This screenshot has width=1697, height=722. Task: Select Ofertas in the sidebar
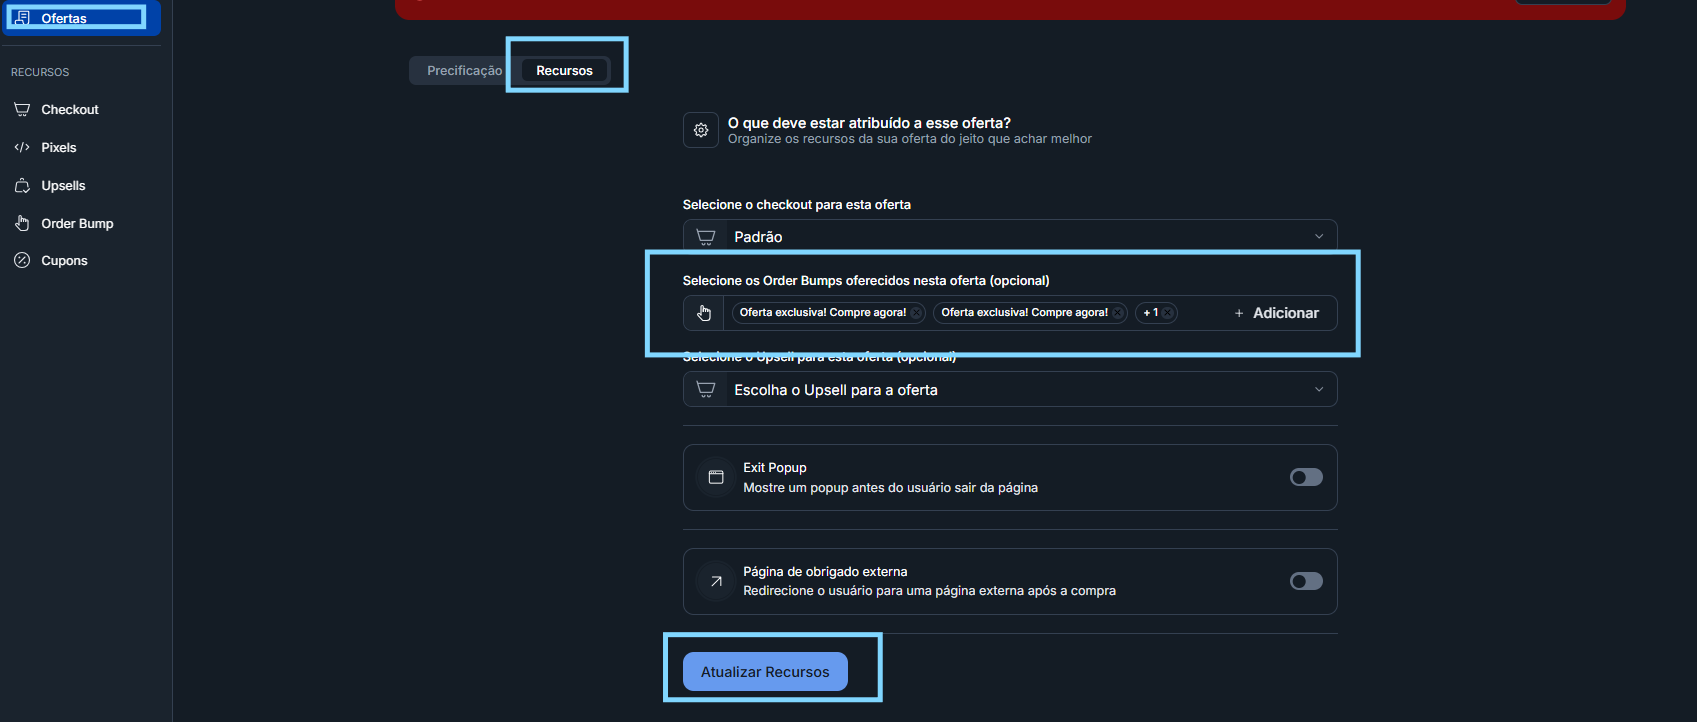coord(80,18)
